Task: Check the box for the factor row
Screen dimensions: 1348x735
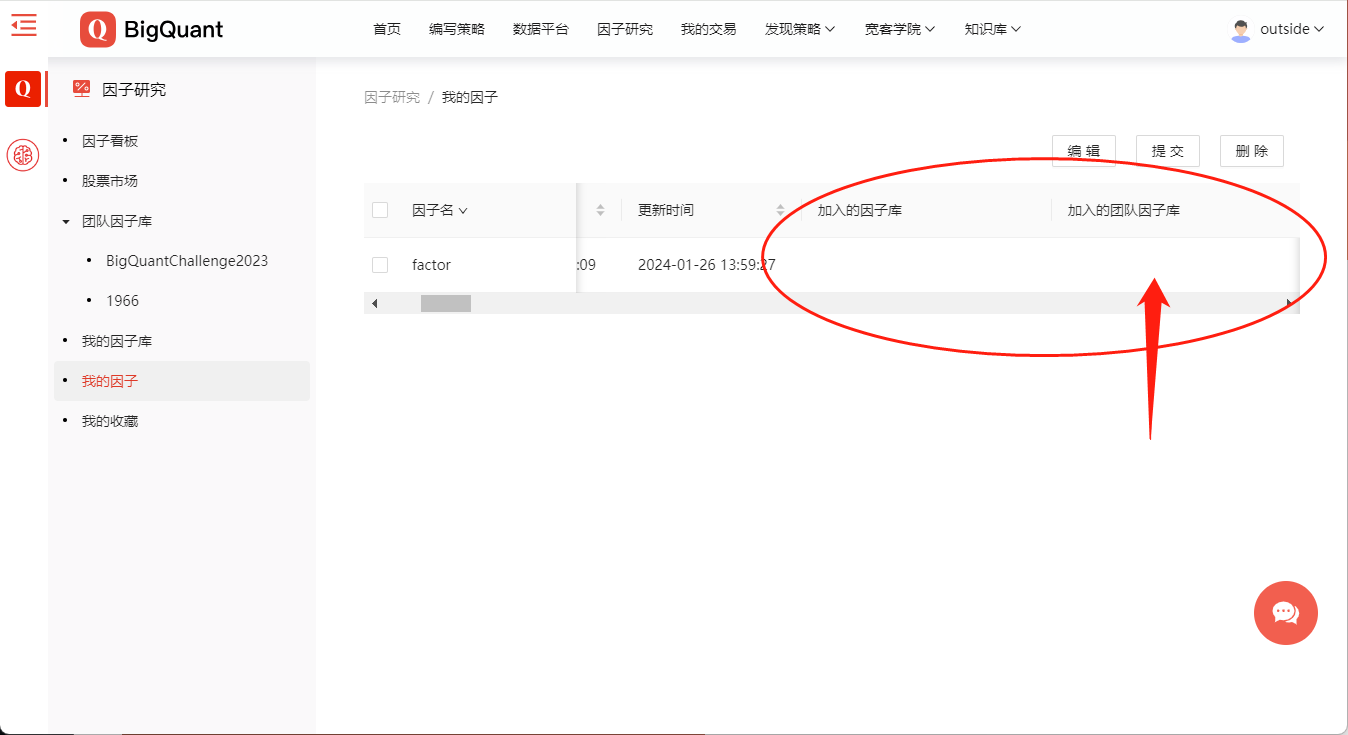Action: coord(380,265)
